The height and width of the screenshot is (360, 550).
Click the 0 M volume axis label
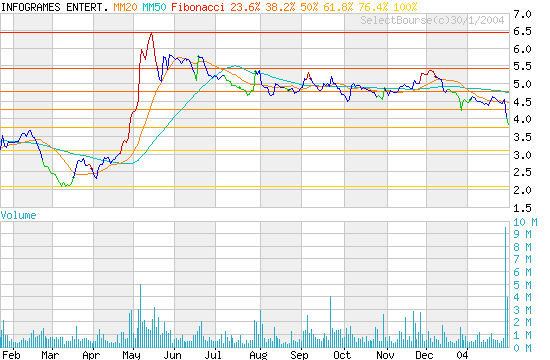point(522,348)
